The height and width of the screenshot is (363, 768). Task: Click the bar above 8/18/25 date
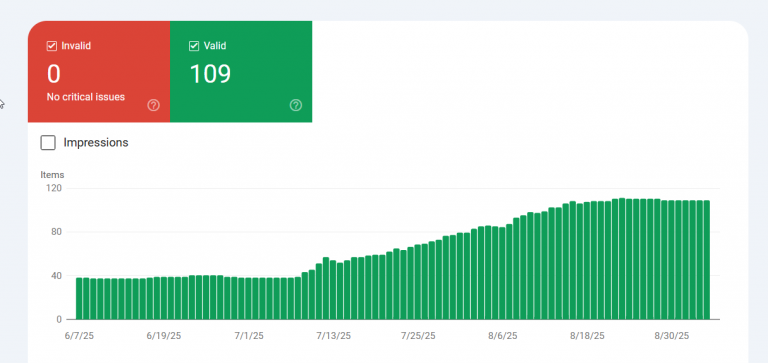[587, 261]
